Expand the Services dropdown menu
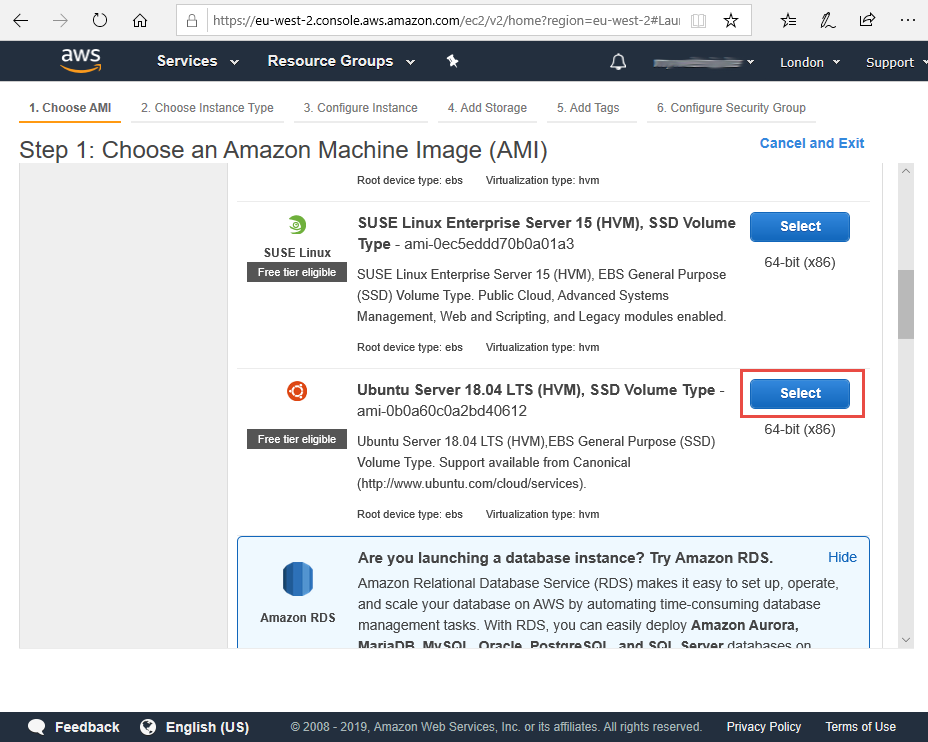This screenshot has height=742, width=928. tap(198, 61)
